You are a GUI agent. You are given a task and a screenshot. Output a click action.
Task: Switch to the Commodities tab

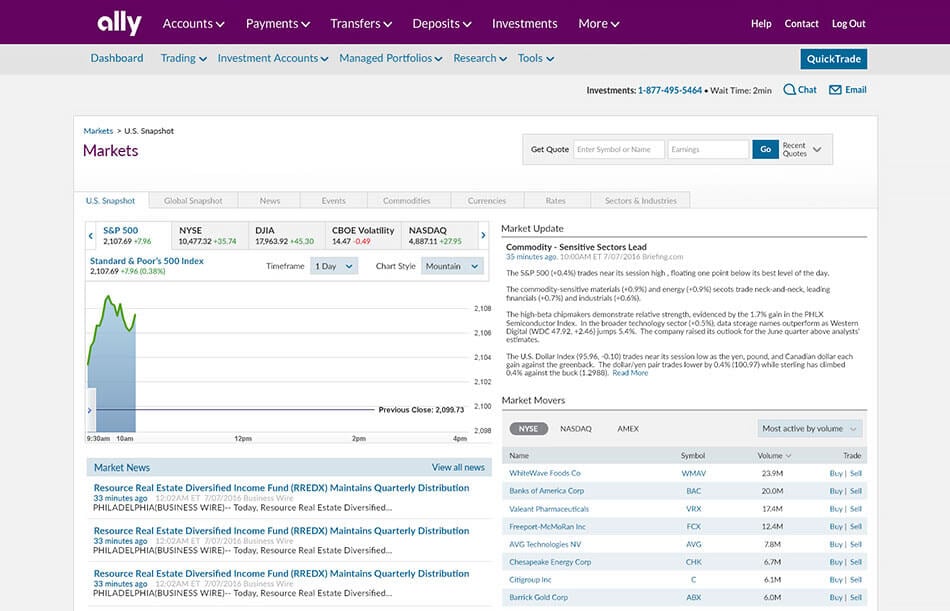(407, 201)
